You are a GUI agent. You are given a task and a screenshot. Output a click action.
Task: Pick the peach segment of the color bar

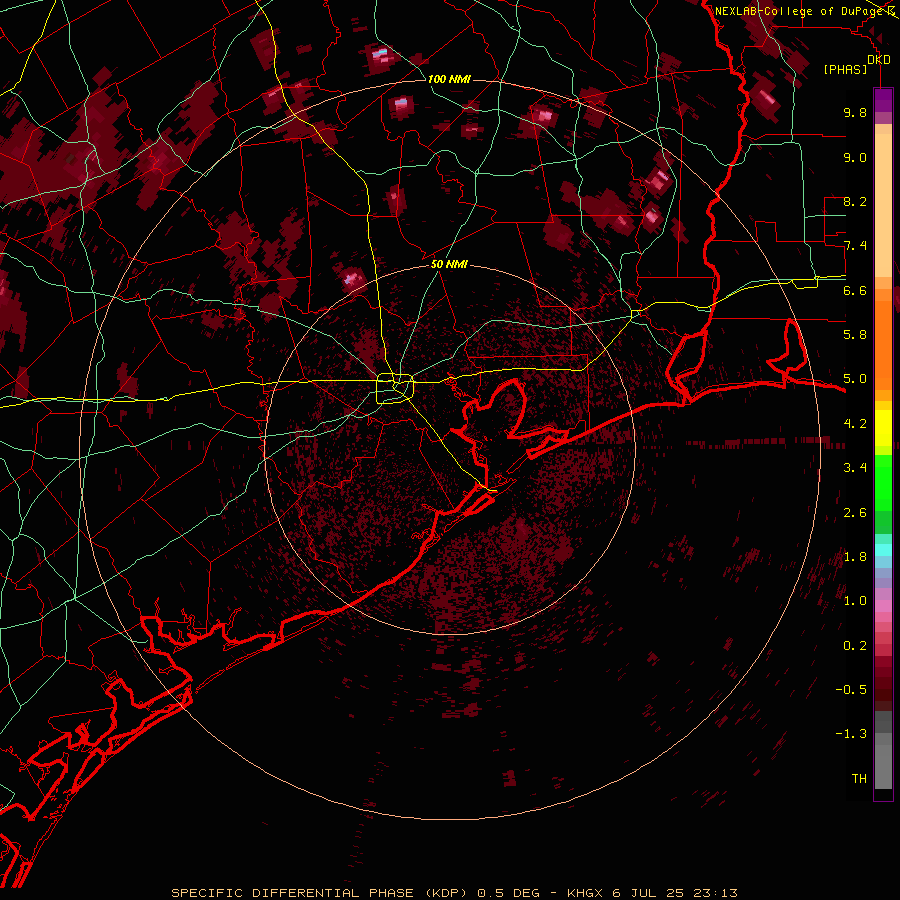tap(883, 207)
